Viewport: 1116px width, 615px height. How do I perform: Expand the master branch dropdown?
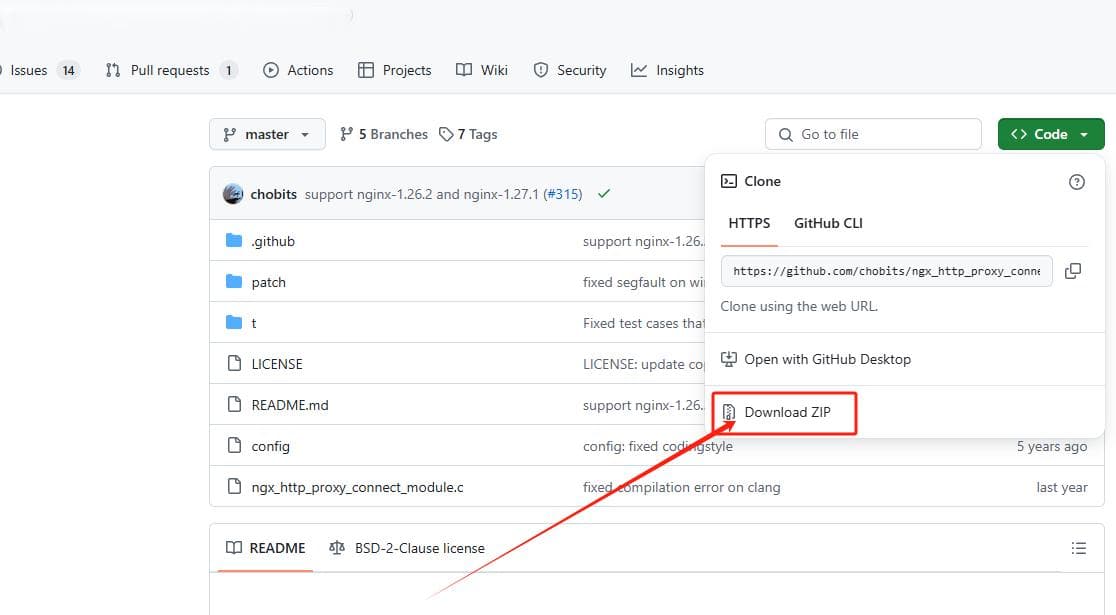pyautogui.click(x=267, y=134)
